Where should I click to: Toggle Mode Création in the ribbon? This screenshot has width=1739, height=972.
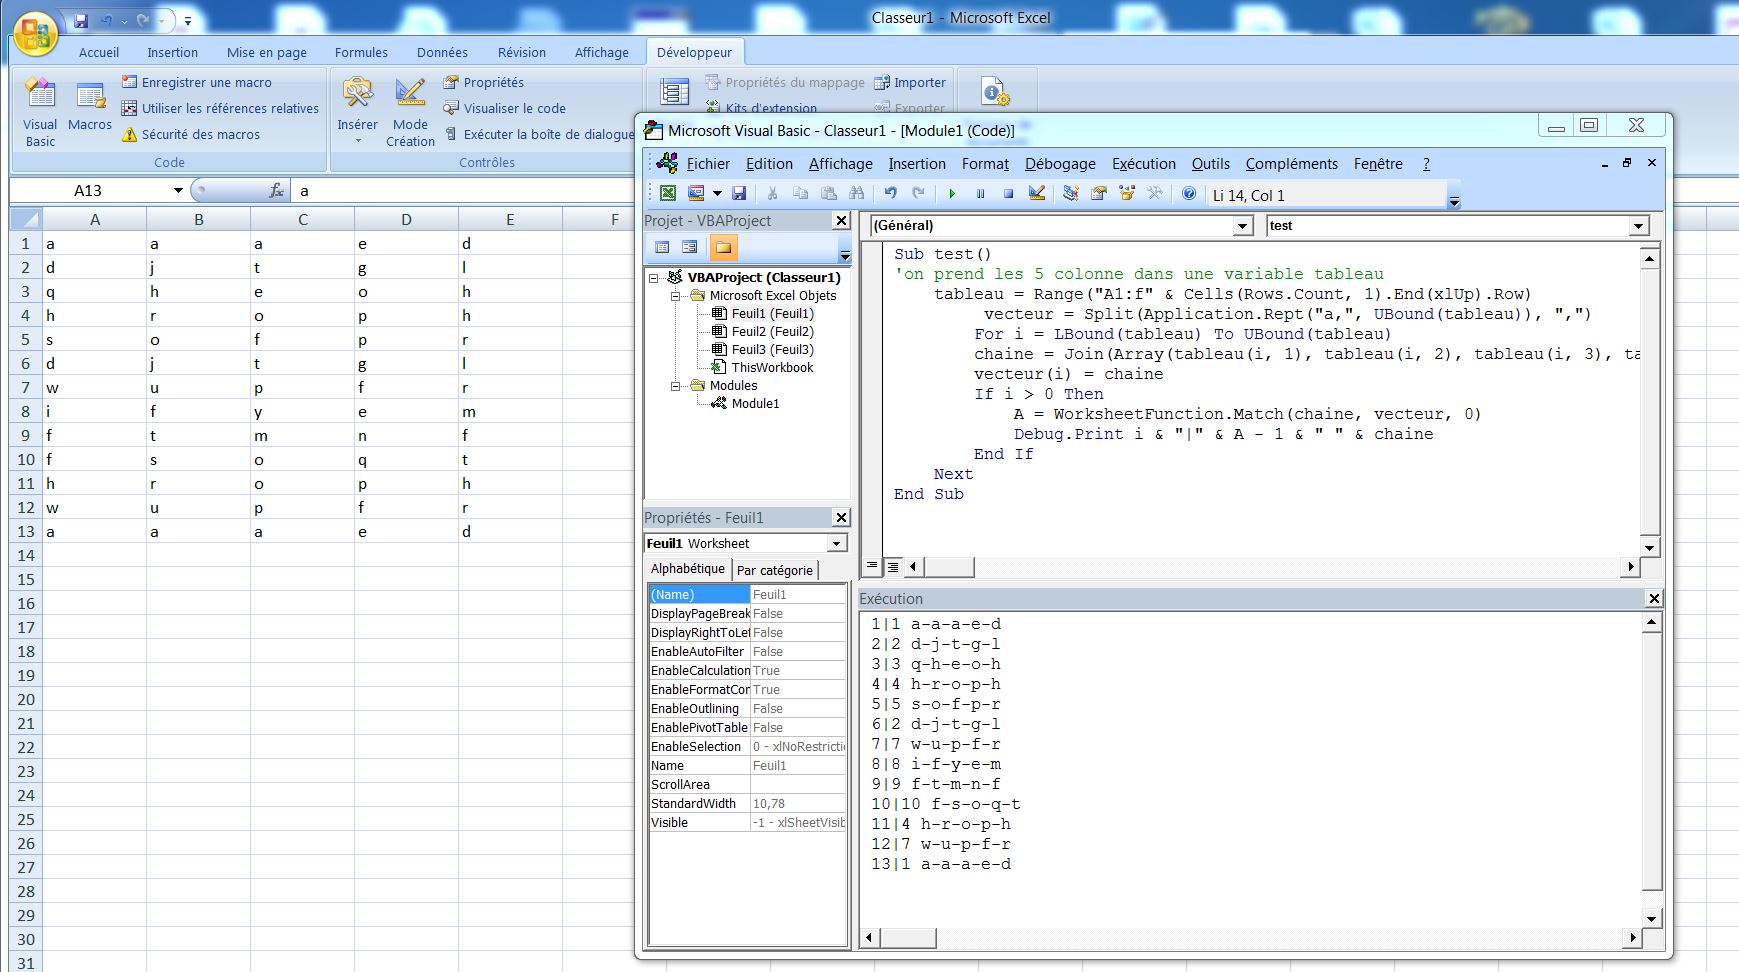[x=410, y=112]
